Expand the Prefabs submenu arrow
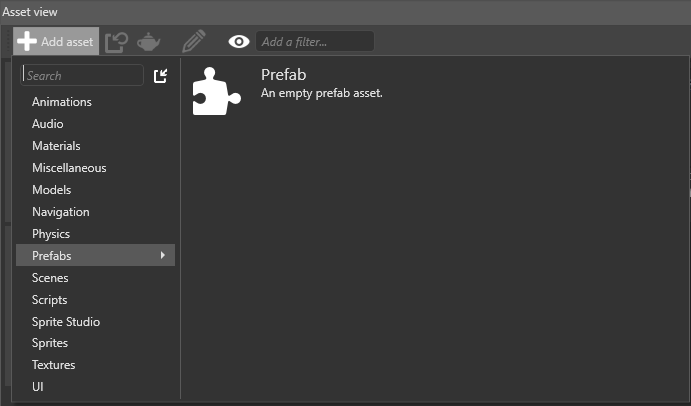This screenshot has height=406, width=691. click(x=163, y=256)
